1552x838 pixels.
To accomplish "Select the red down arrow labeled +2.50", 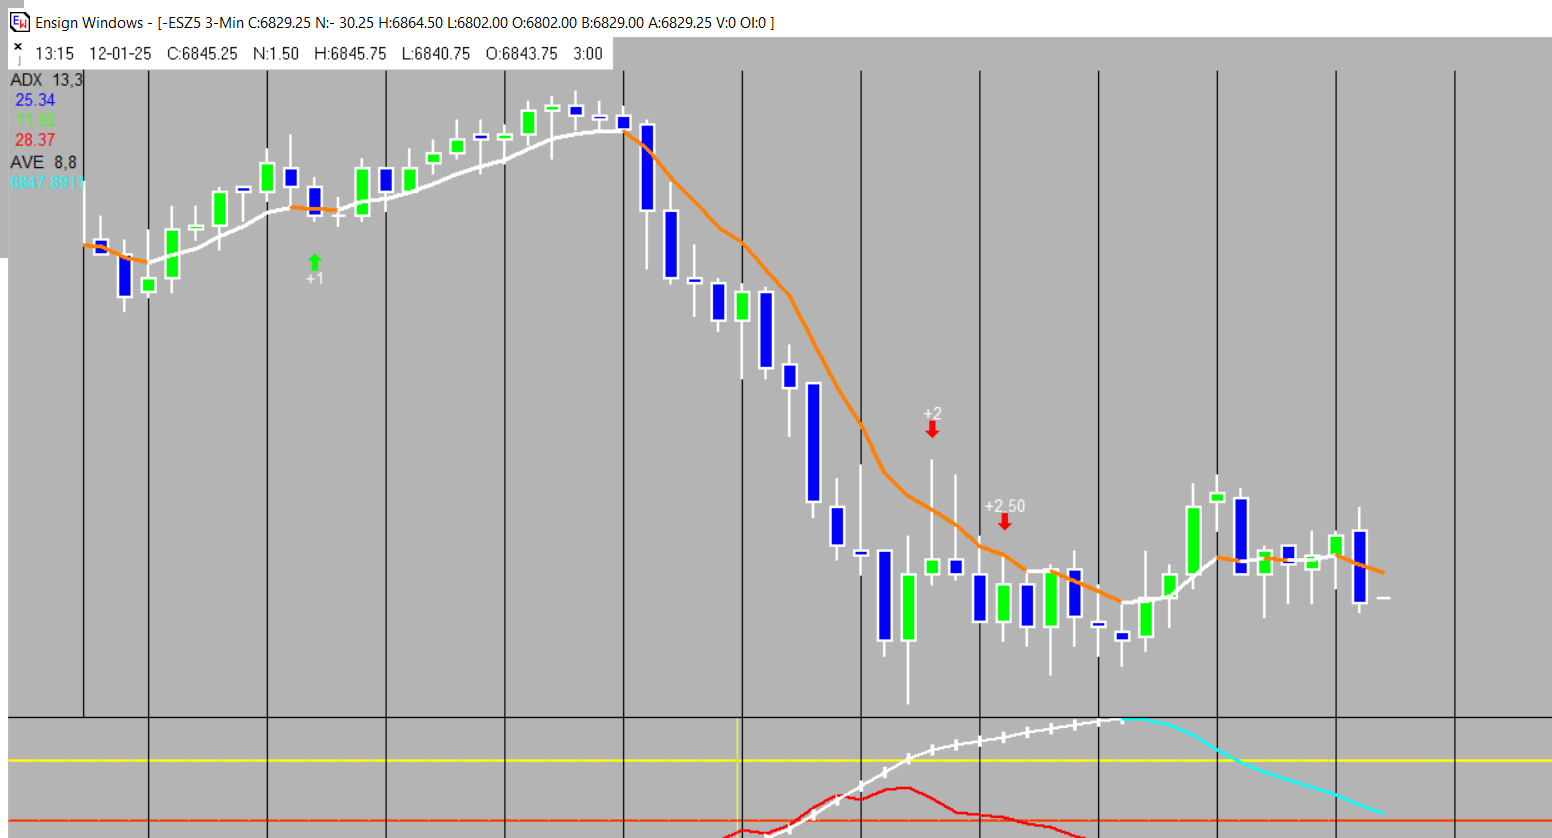I will click(x=1005, y=521).
